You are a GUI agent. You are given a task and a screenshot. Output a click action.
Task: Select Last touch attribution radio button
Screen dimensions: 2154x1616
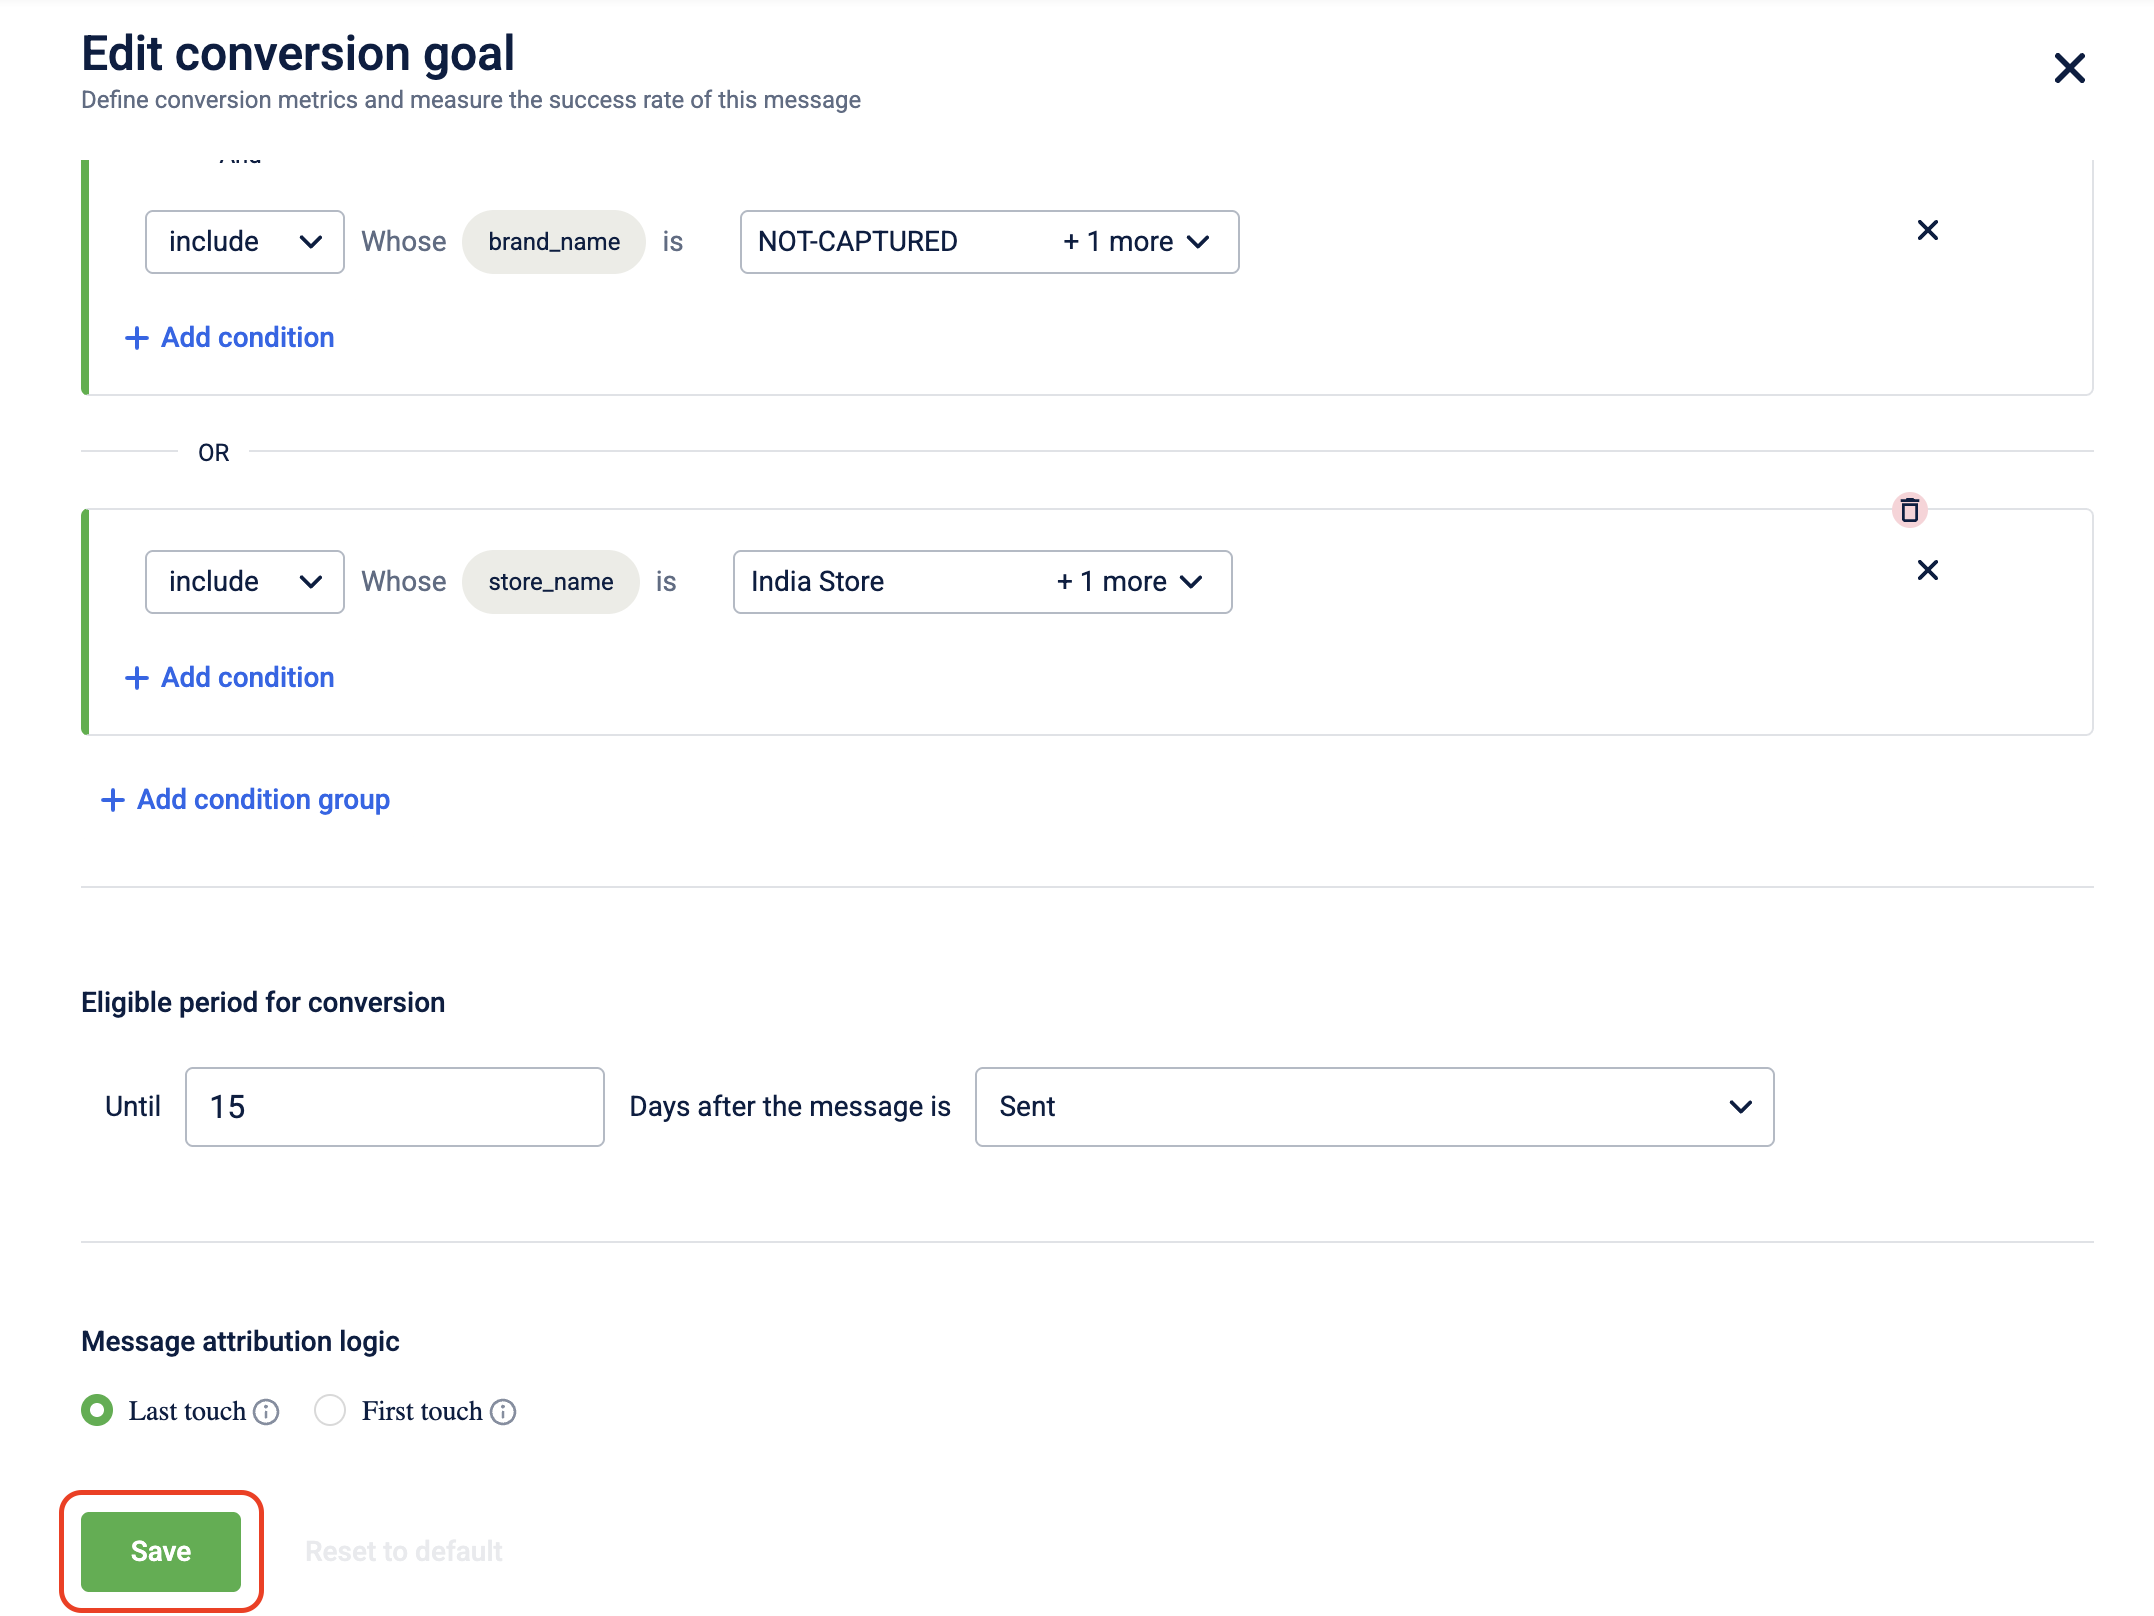pyautogui.click(x=97, y=1410)
